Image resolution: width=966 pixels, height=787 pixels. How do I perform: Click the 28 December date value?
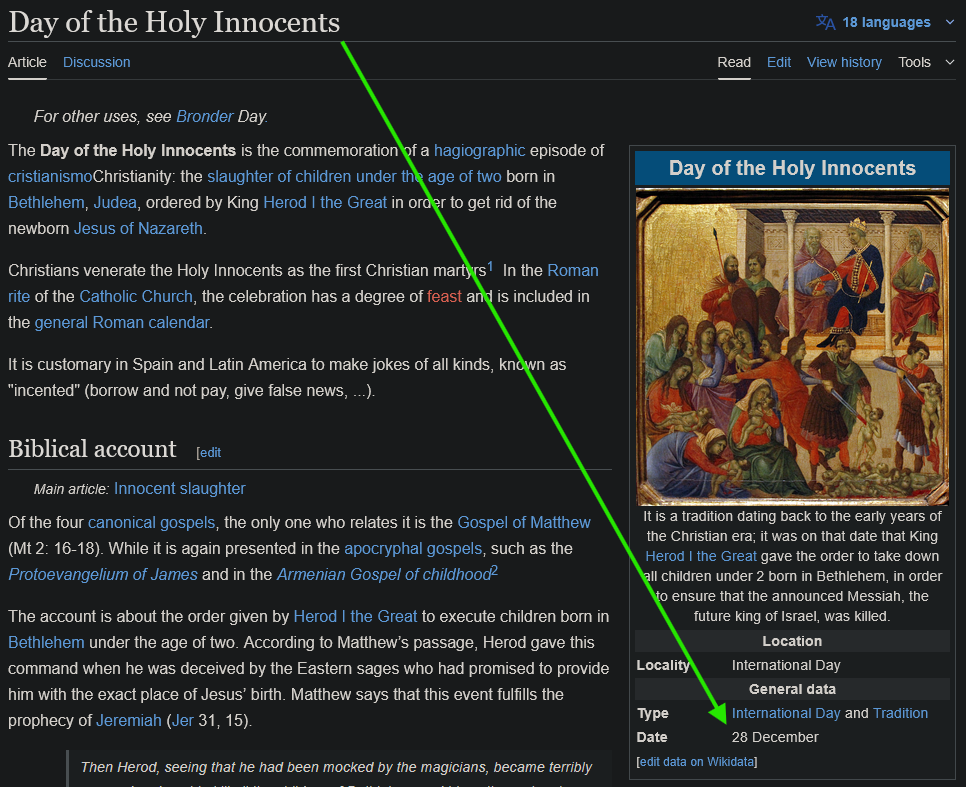click(775, 737)
